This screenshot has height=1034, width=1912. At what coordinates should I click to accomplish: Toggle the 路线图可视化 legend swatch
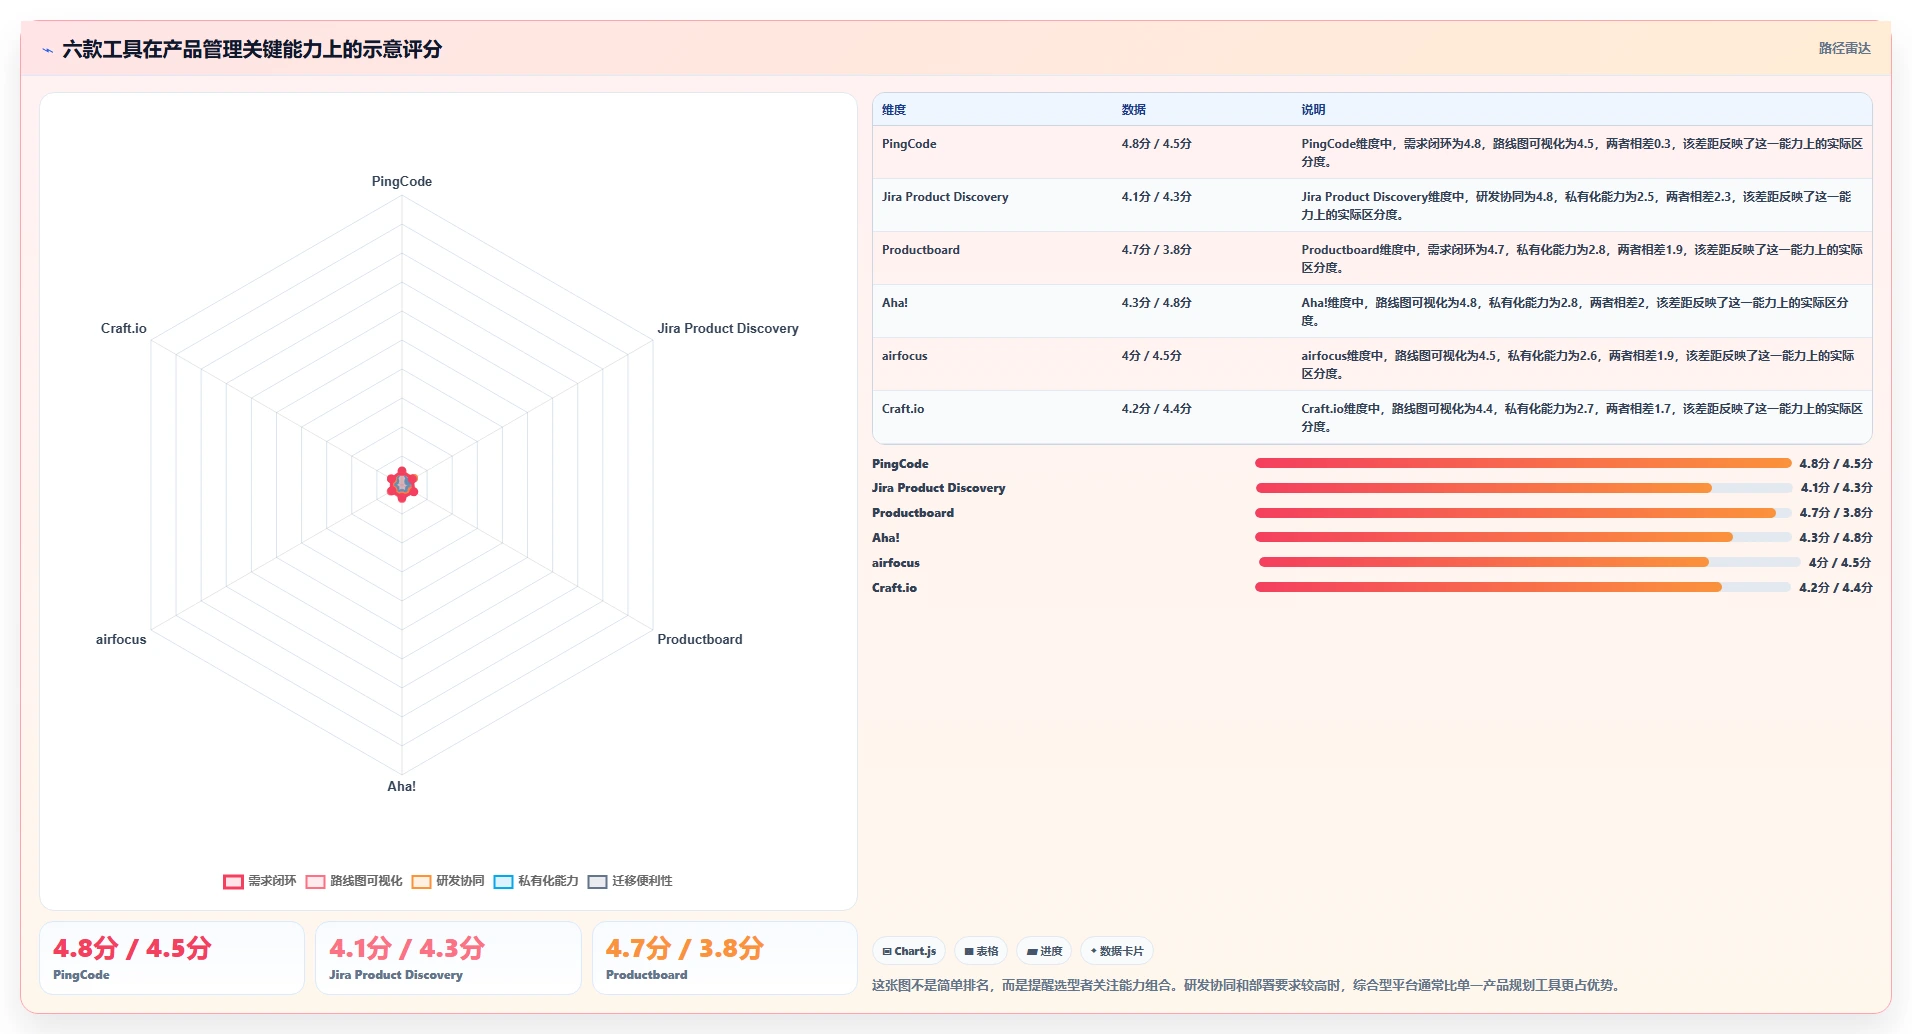pos(315,881)
